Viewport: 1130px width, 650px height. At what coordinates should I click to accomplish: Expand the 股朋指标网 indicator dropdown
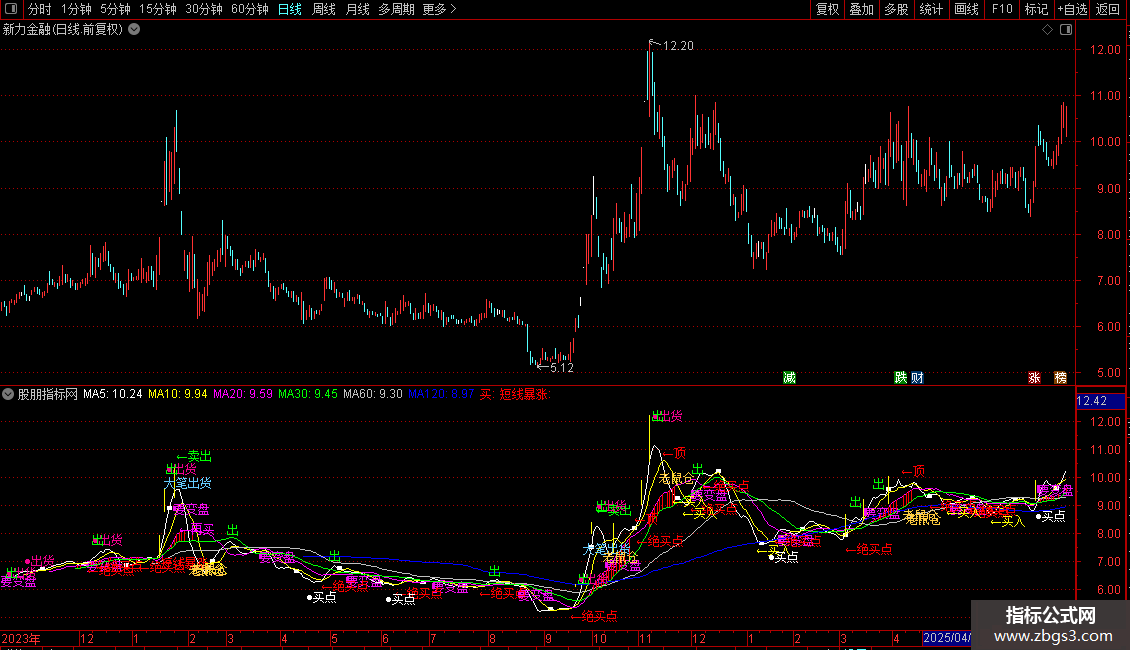point(8,394)
